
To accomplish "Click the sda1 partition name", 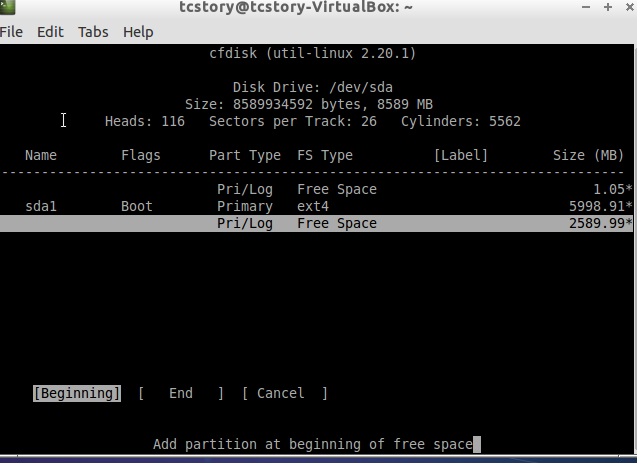I will coord(41,206).
